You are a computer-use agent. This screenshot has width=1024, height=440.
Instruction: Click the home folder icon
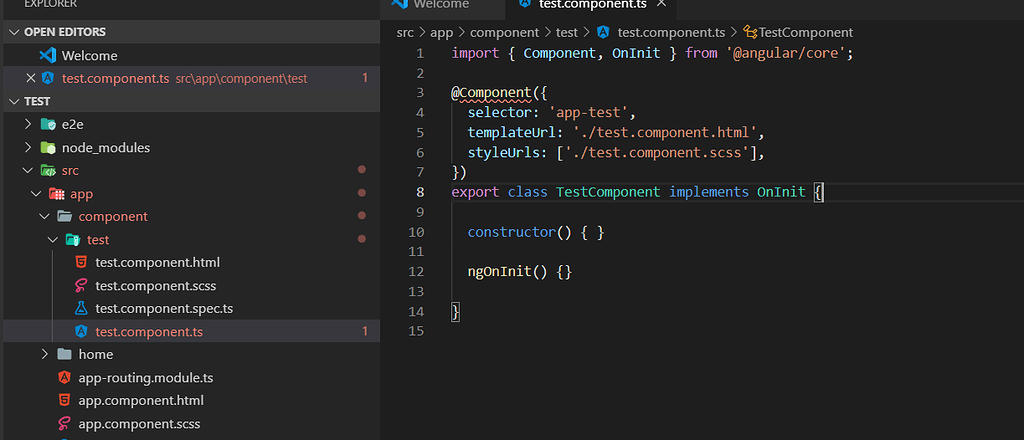tap(64, 354)
